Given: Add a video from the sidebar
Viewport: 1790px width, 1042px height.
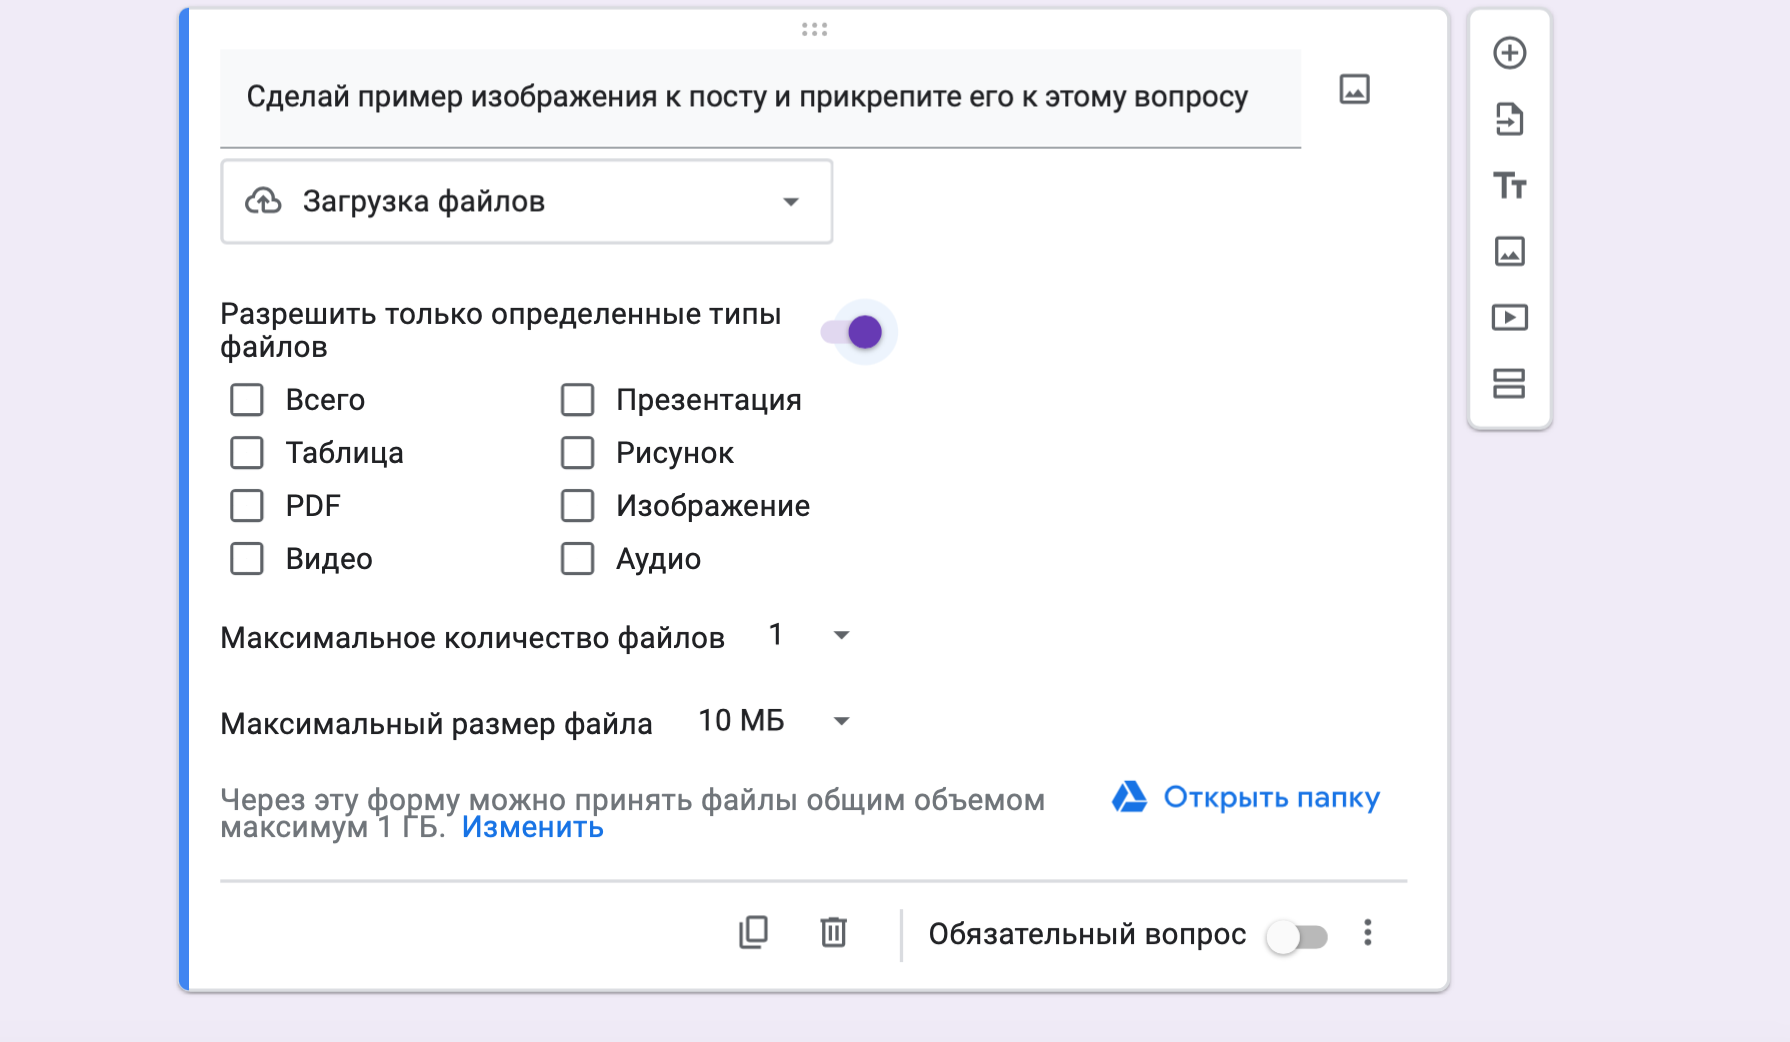Looking at the screenshot, I should coord(1509,318).
